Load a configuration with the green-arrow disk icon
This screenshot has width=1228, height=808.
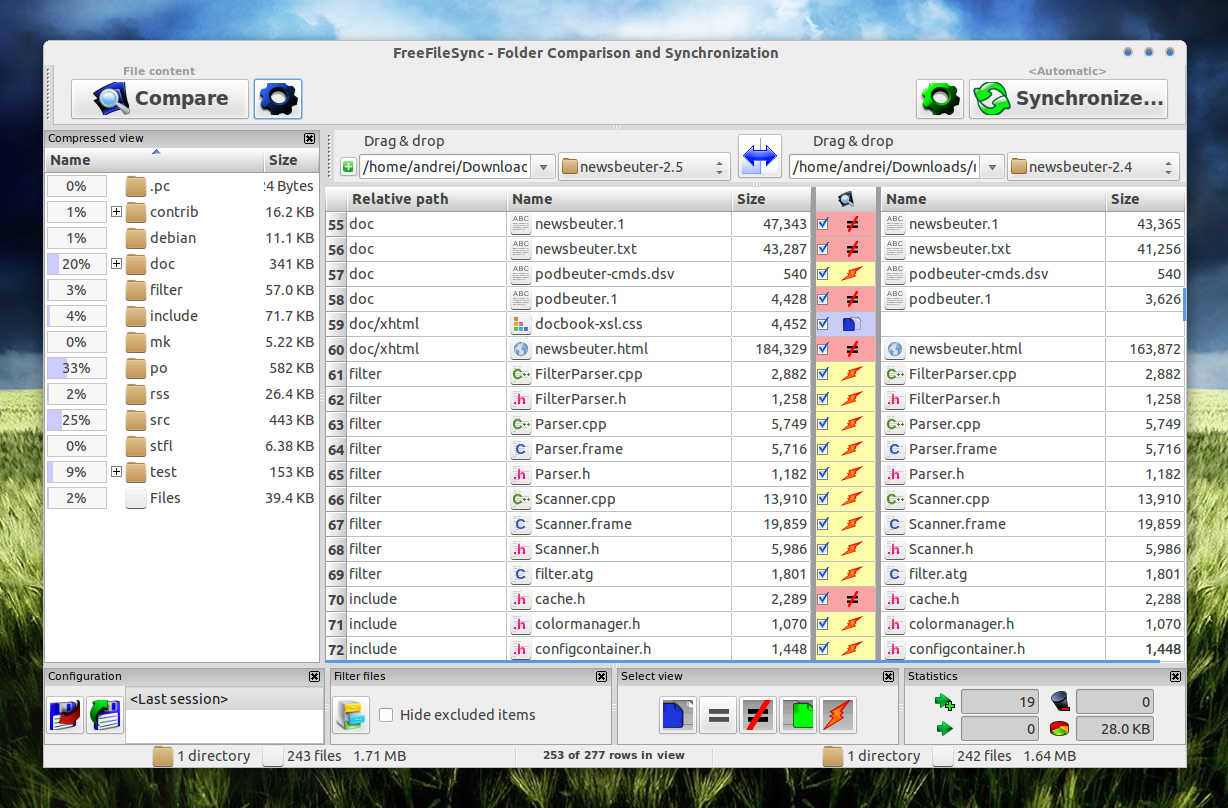coord(105,715)
